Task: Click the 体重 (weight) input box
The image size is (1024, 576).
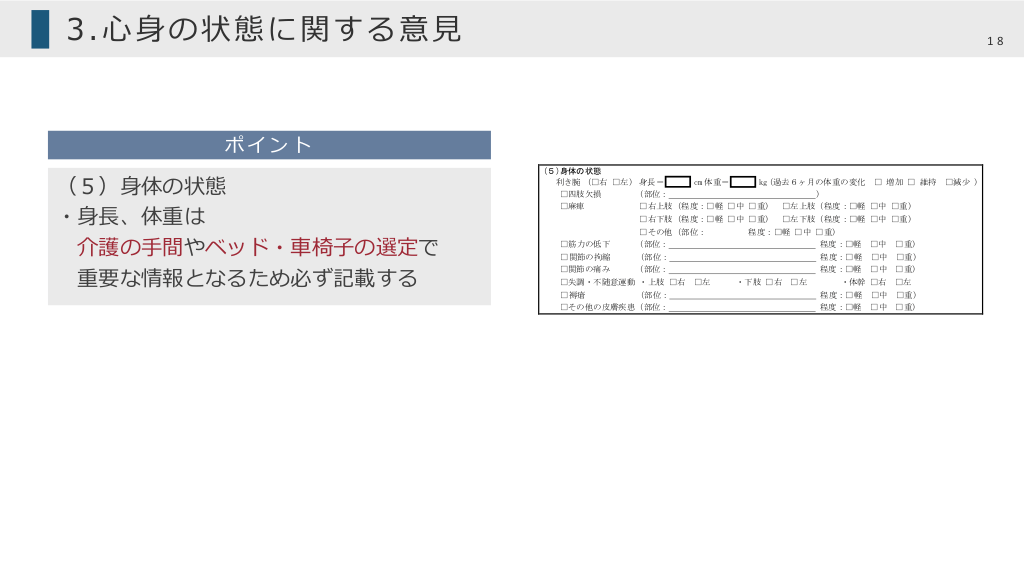Action: tap(743, 182)
